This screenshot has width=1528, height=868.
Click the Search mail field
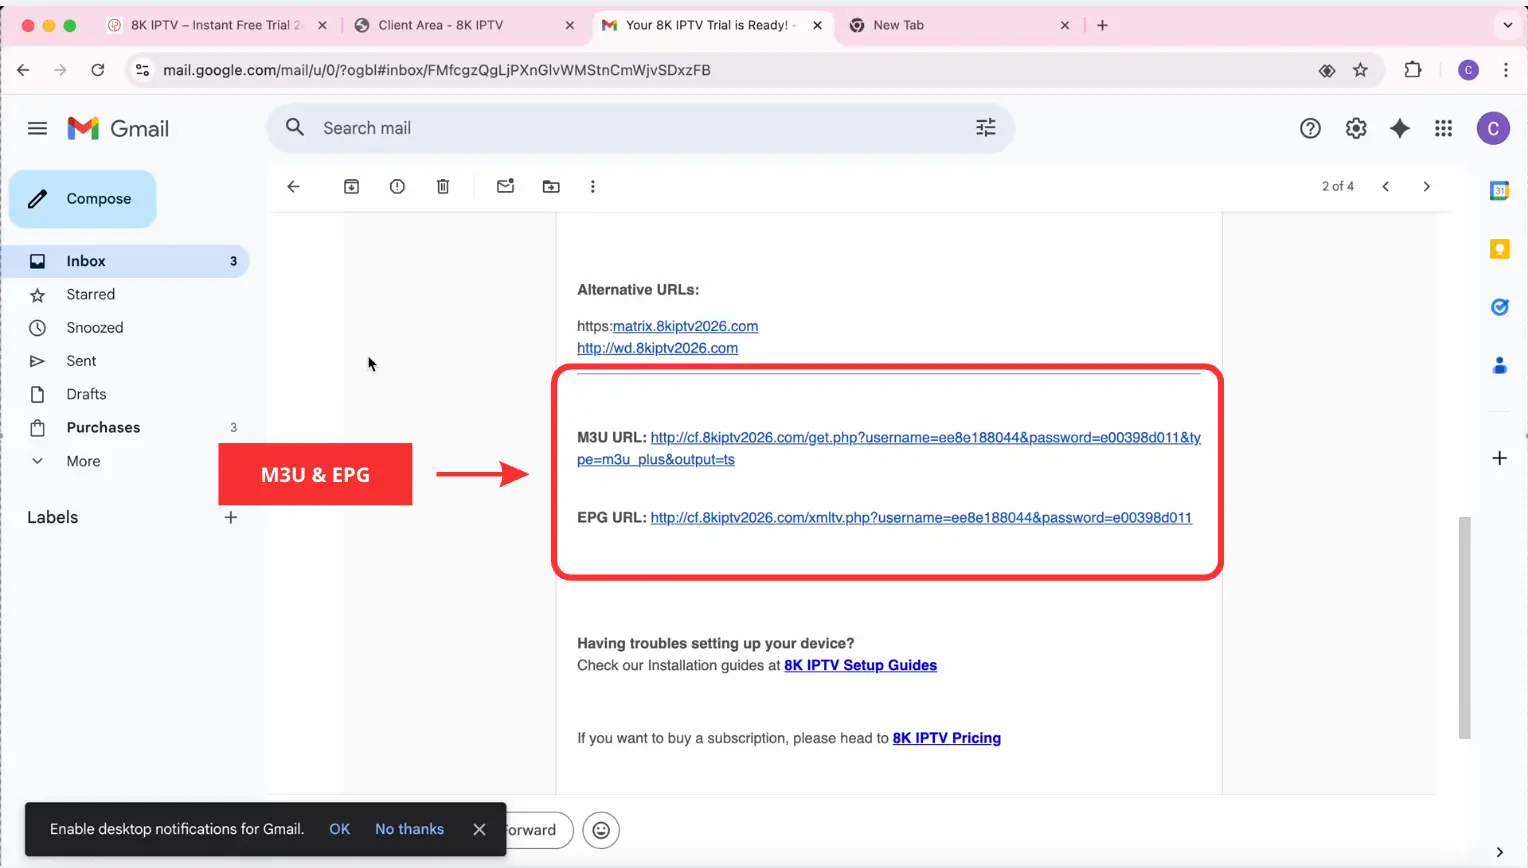640,128
